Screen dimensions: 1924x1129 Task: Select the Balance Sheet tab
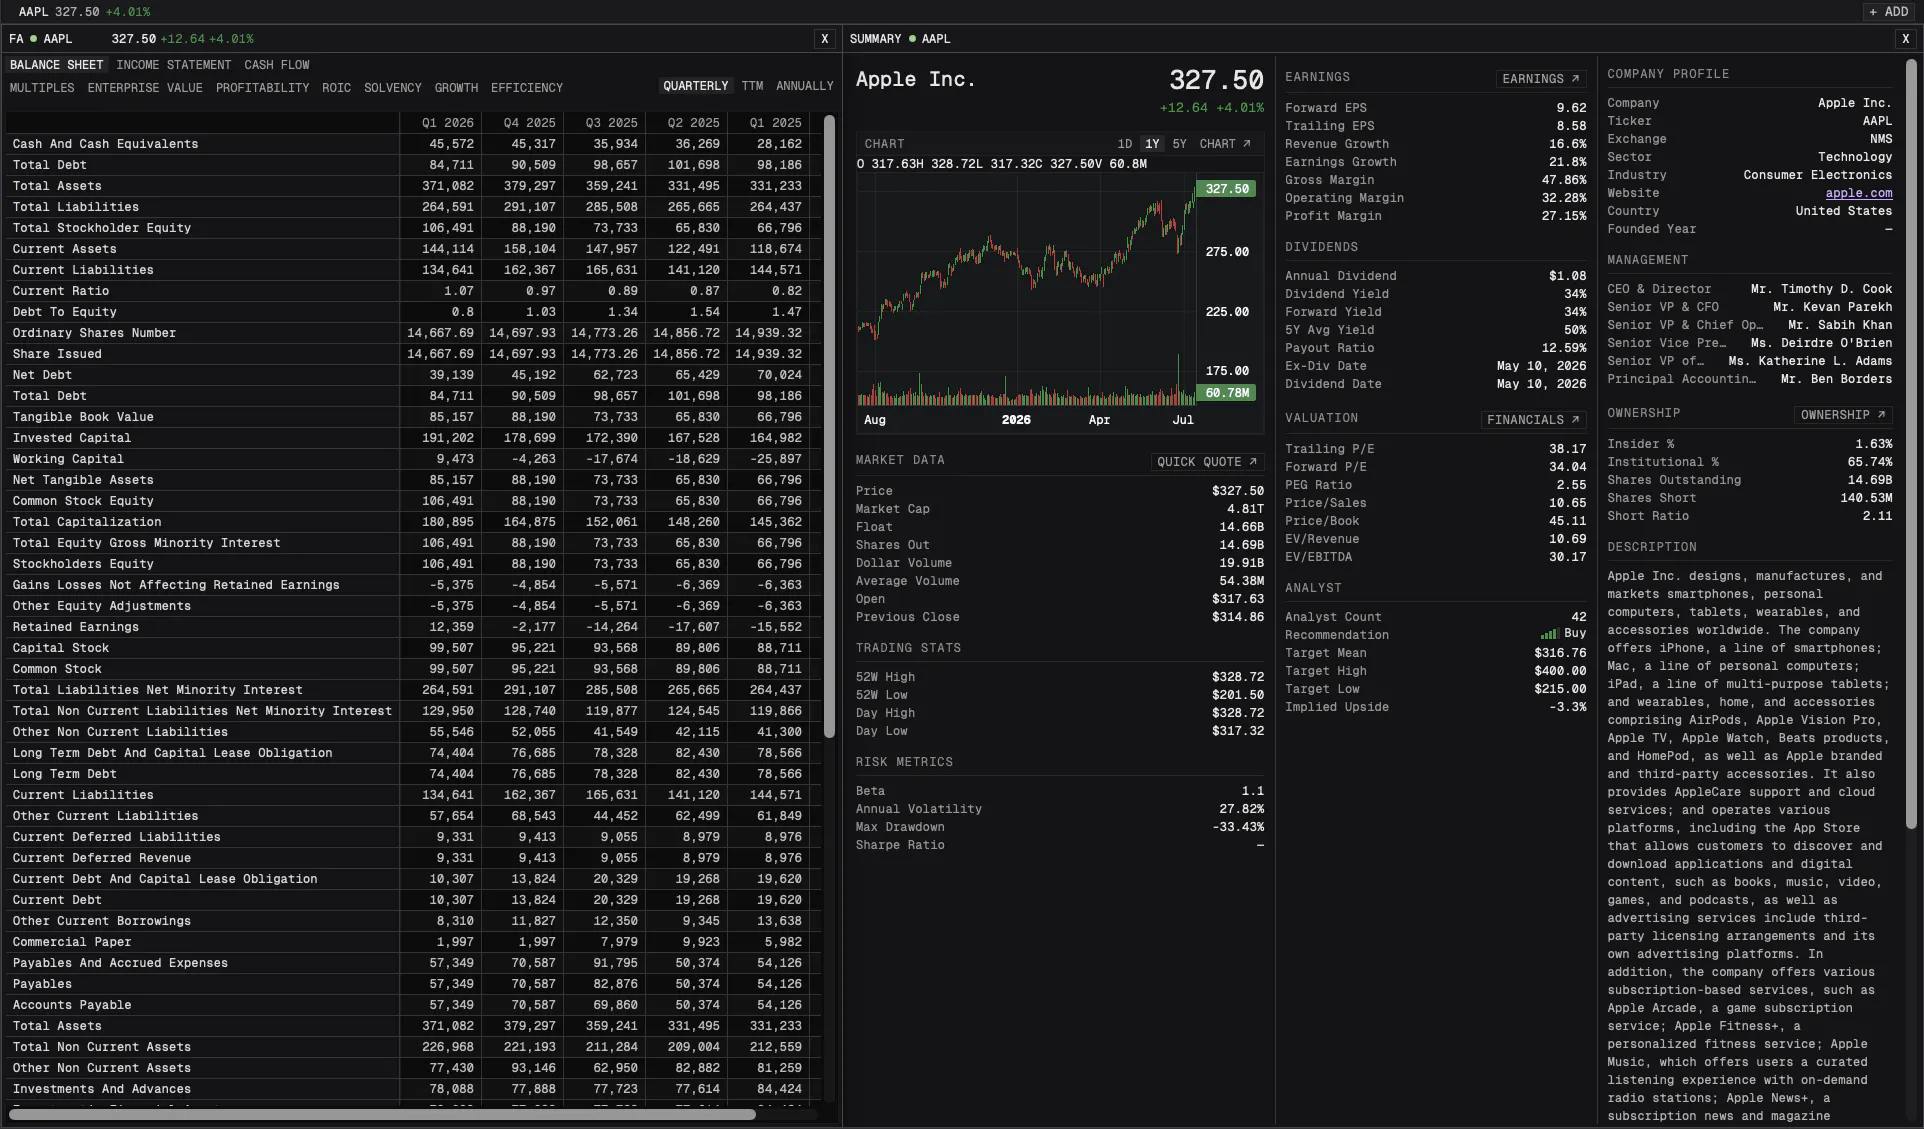(56, 65)
